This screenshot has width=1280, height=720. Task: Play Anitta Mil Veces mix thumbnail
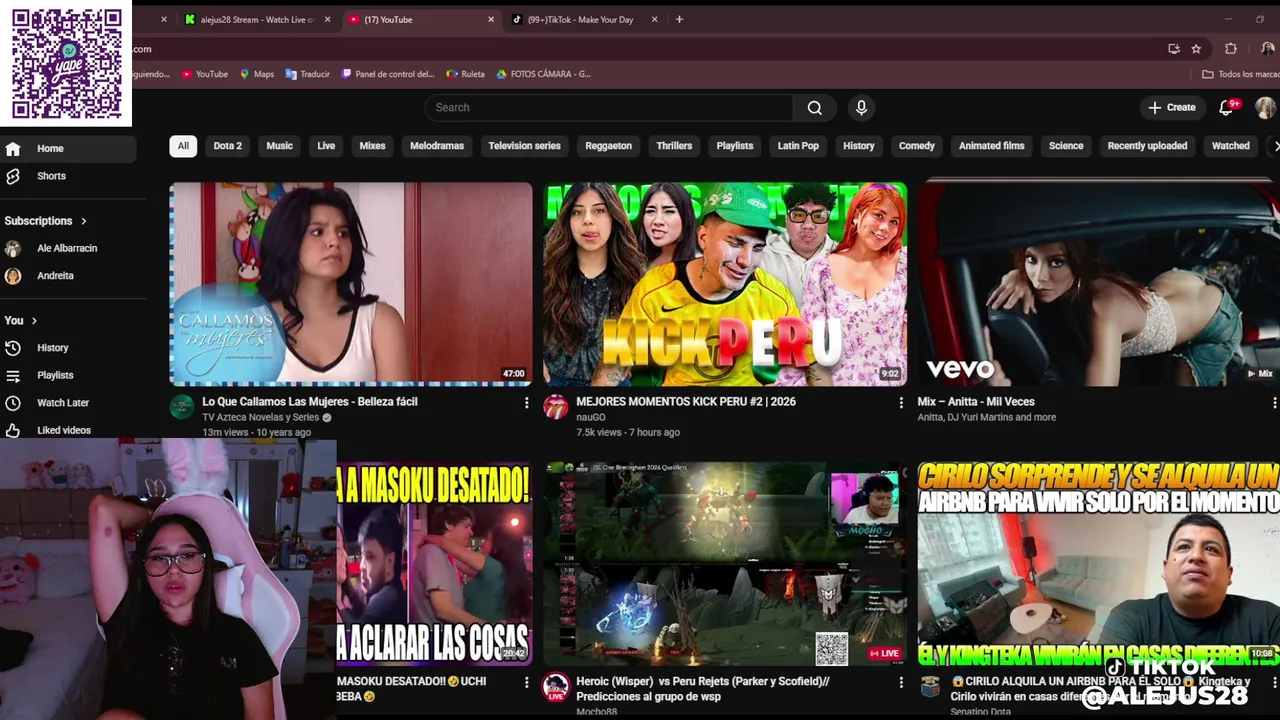1099,284
